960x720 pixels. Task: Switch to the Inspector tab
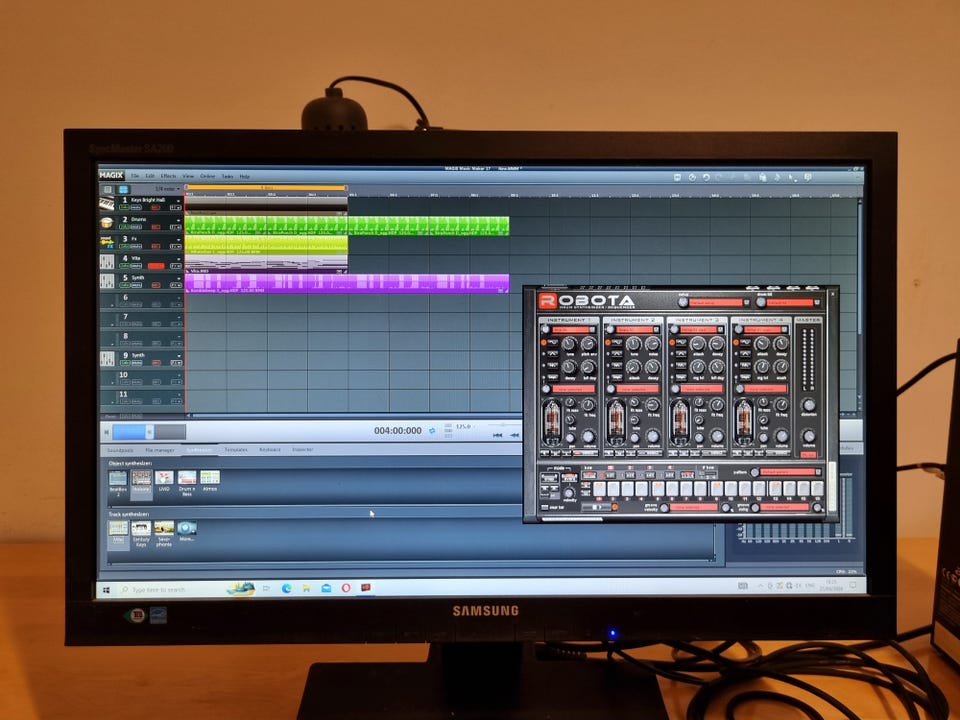click(x=302, y=450)
